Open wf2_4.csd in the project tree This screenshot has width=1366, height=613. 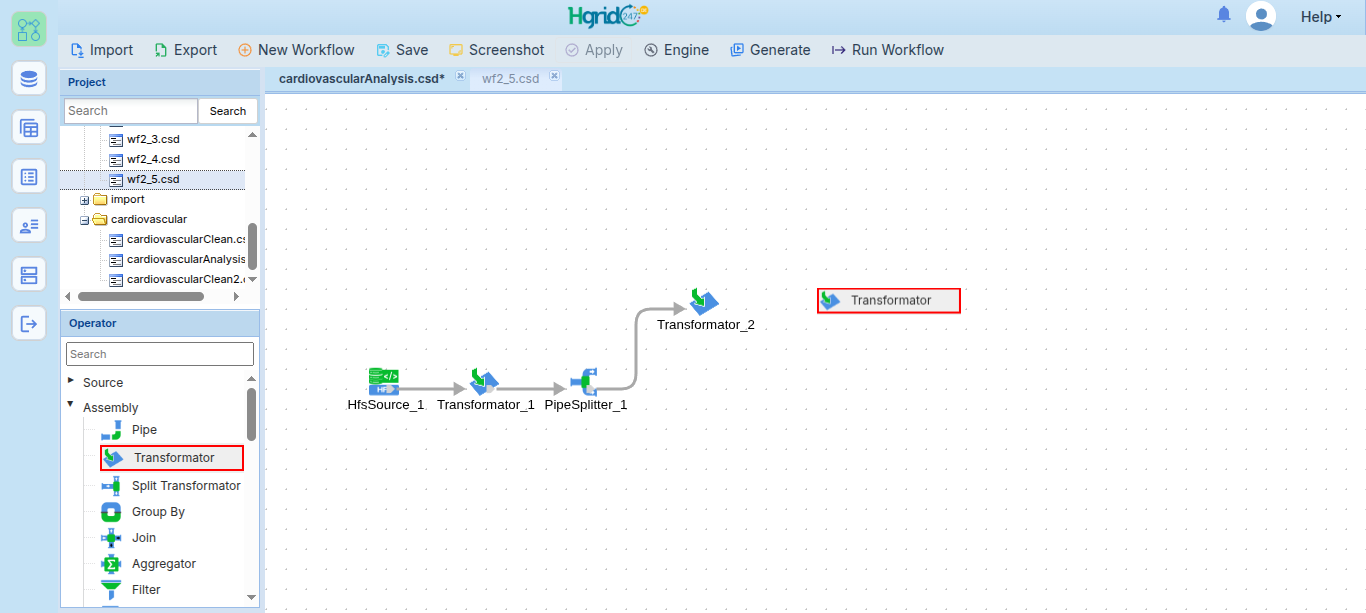point(153,159)
